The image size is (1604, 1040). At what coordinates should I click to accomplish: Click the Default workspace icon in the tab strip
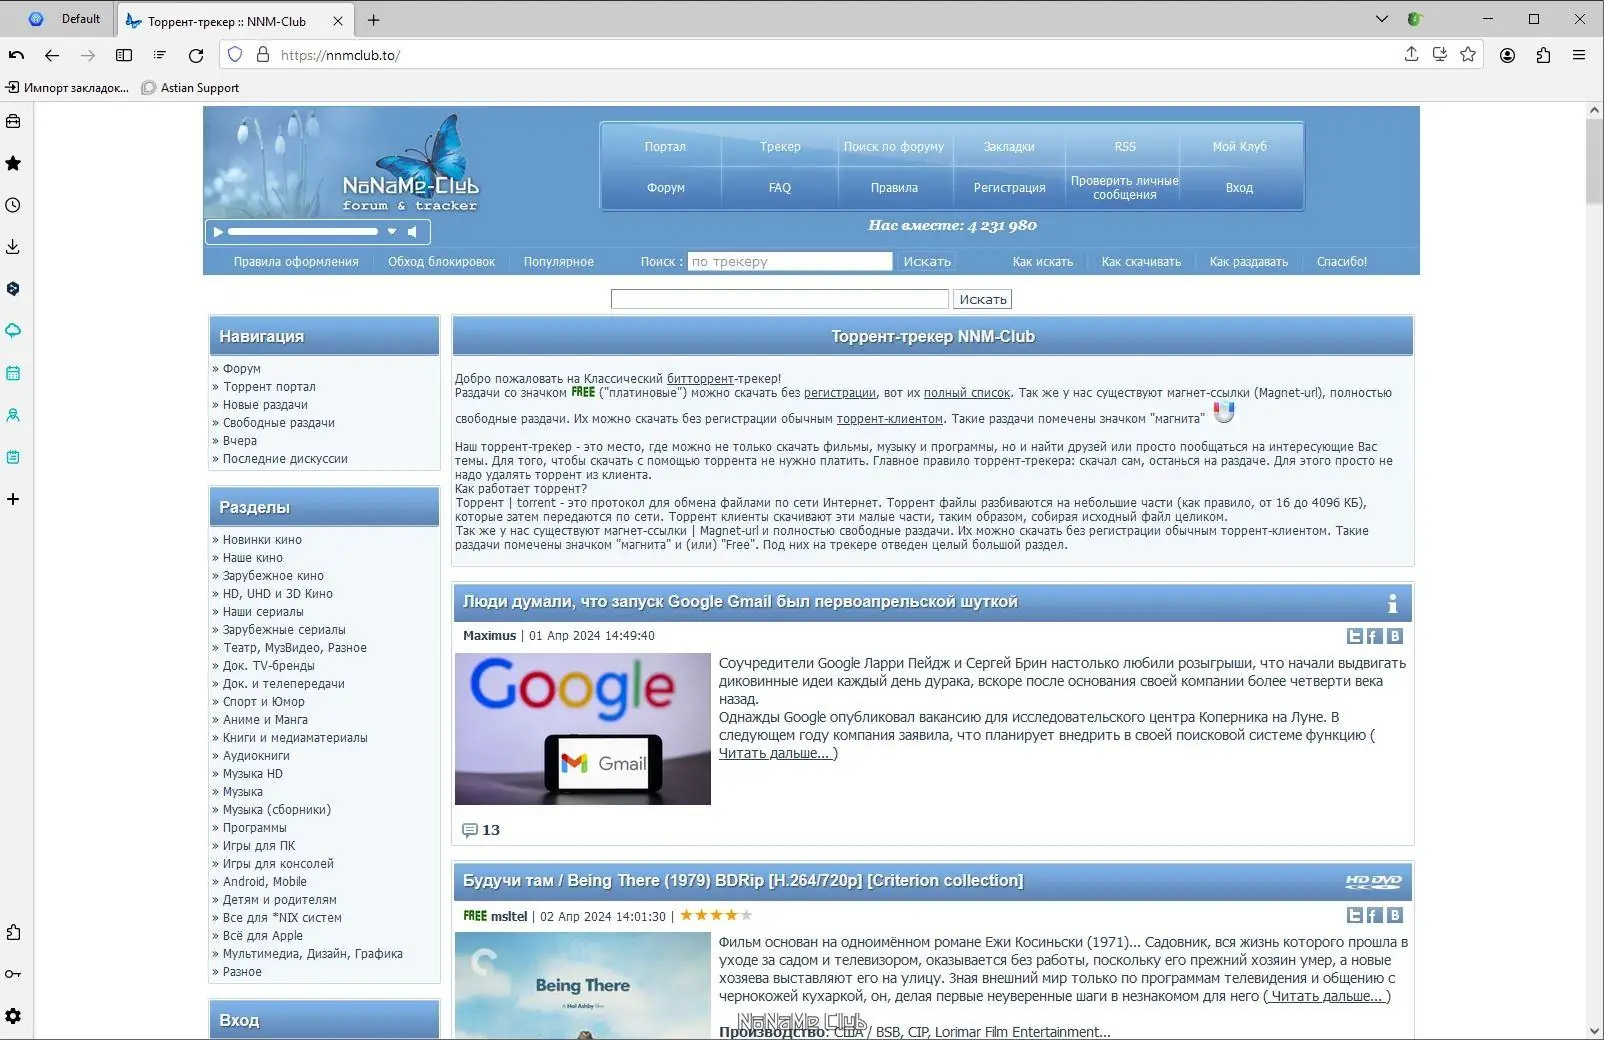[36, 19]
